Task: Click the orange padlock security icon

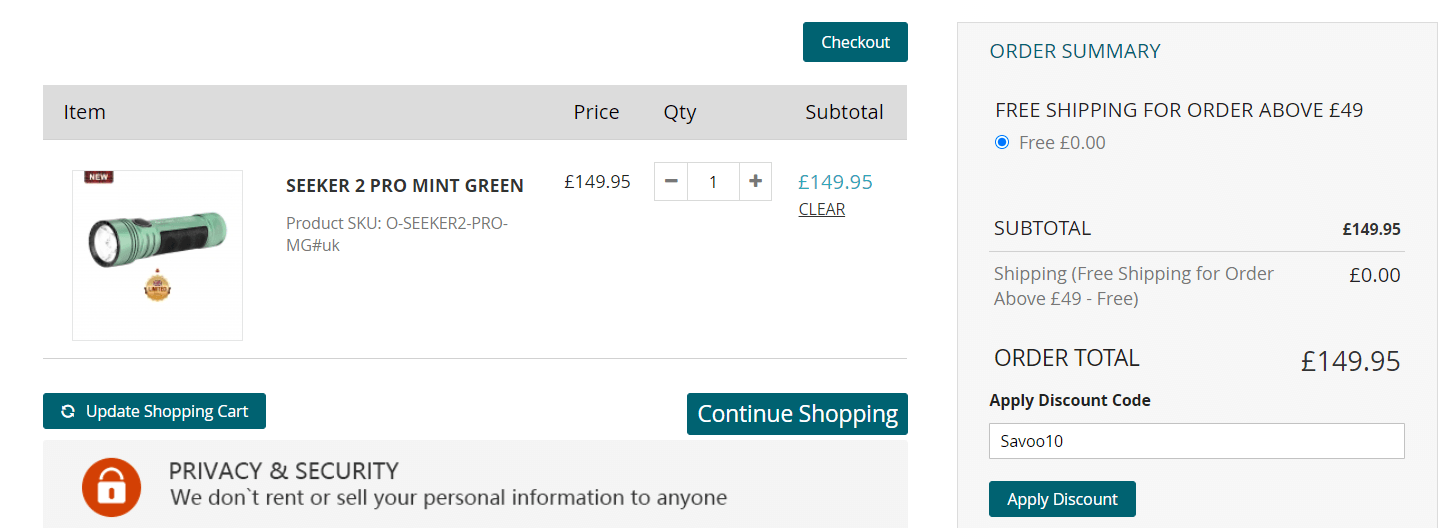Action: [111, 487]
